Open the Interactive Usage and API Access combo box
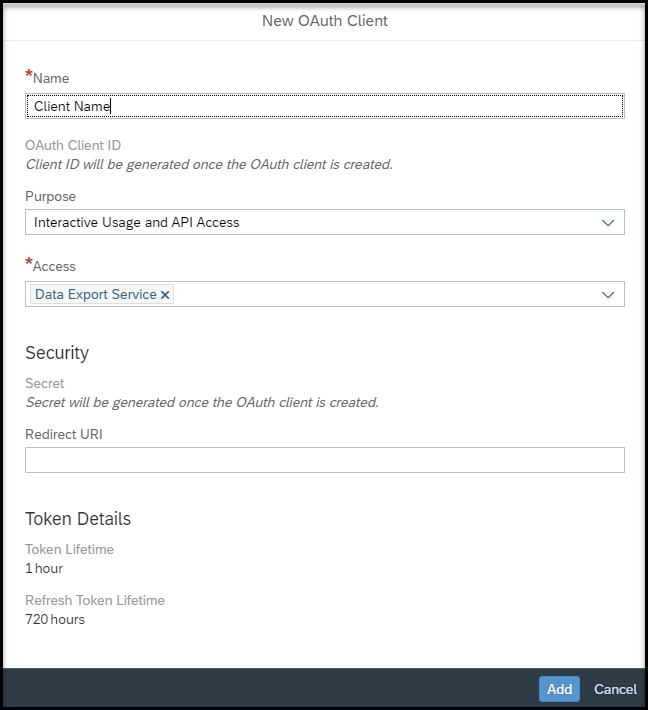 click(325, 222)
